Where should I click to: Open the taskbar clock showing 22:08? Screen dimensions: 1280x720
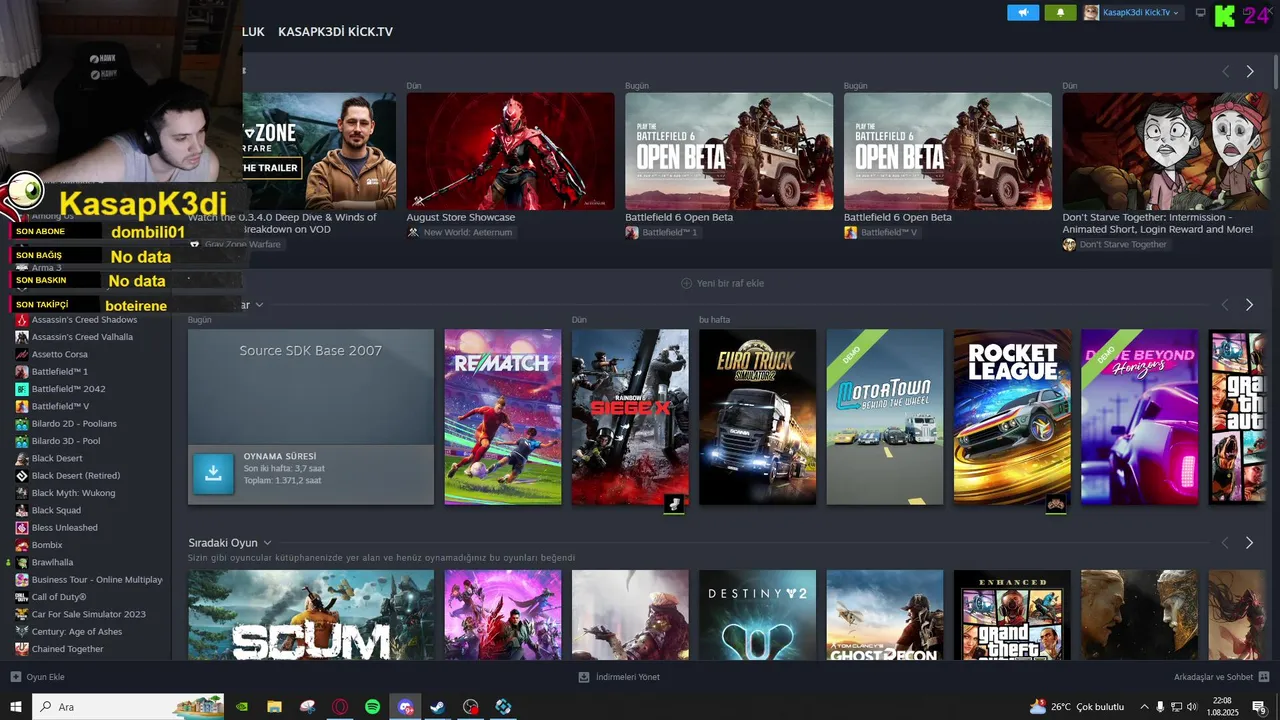(x=1222, y=707)
